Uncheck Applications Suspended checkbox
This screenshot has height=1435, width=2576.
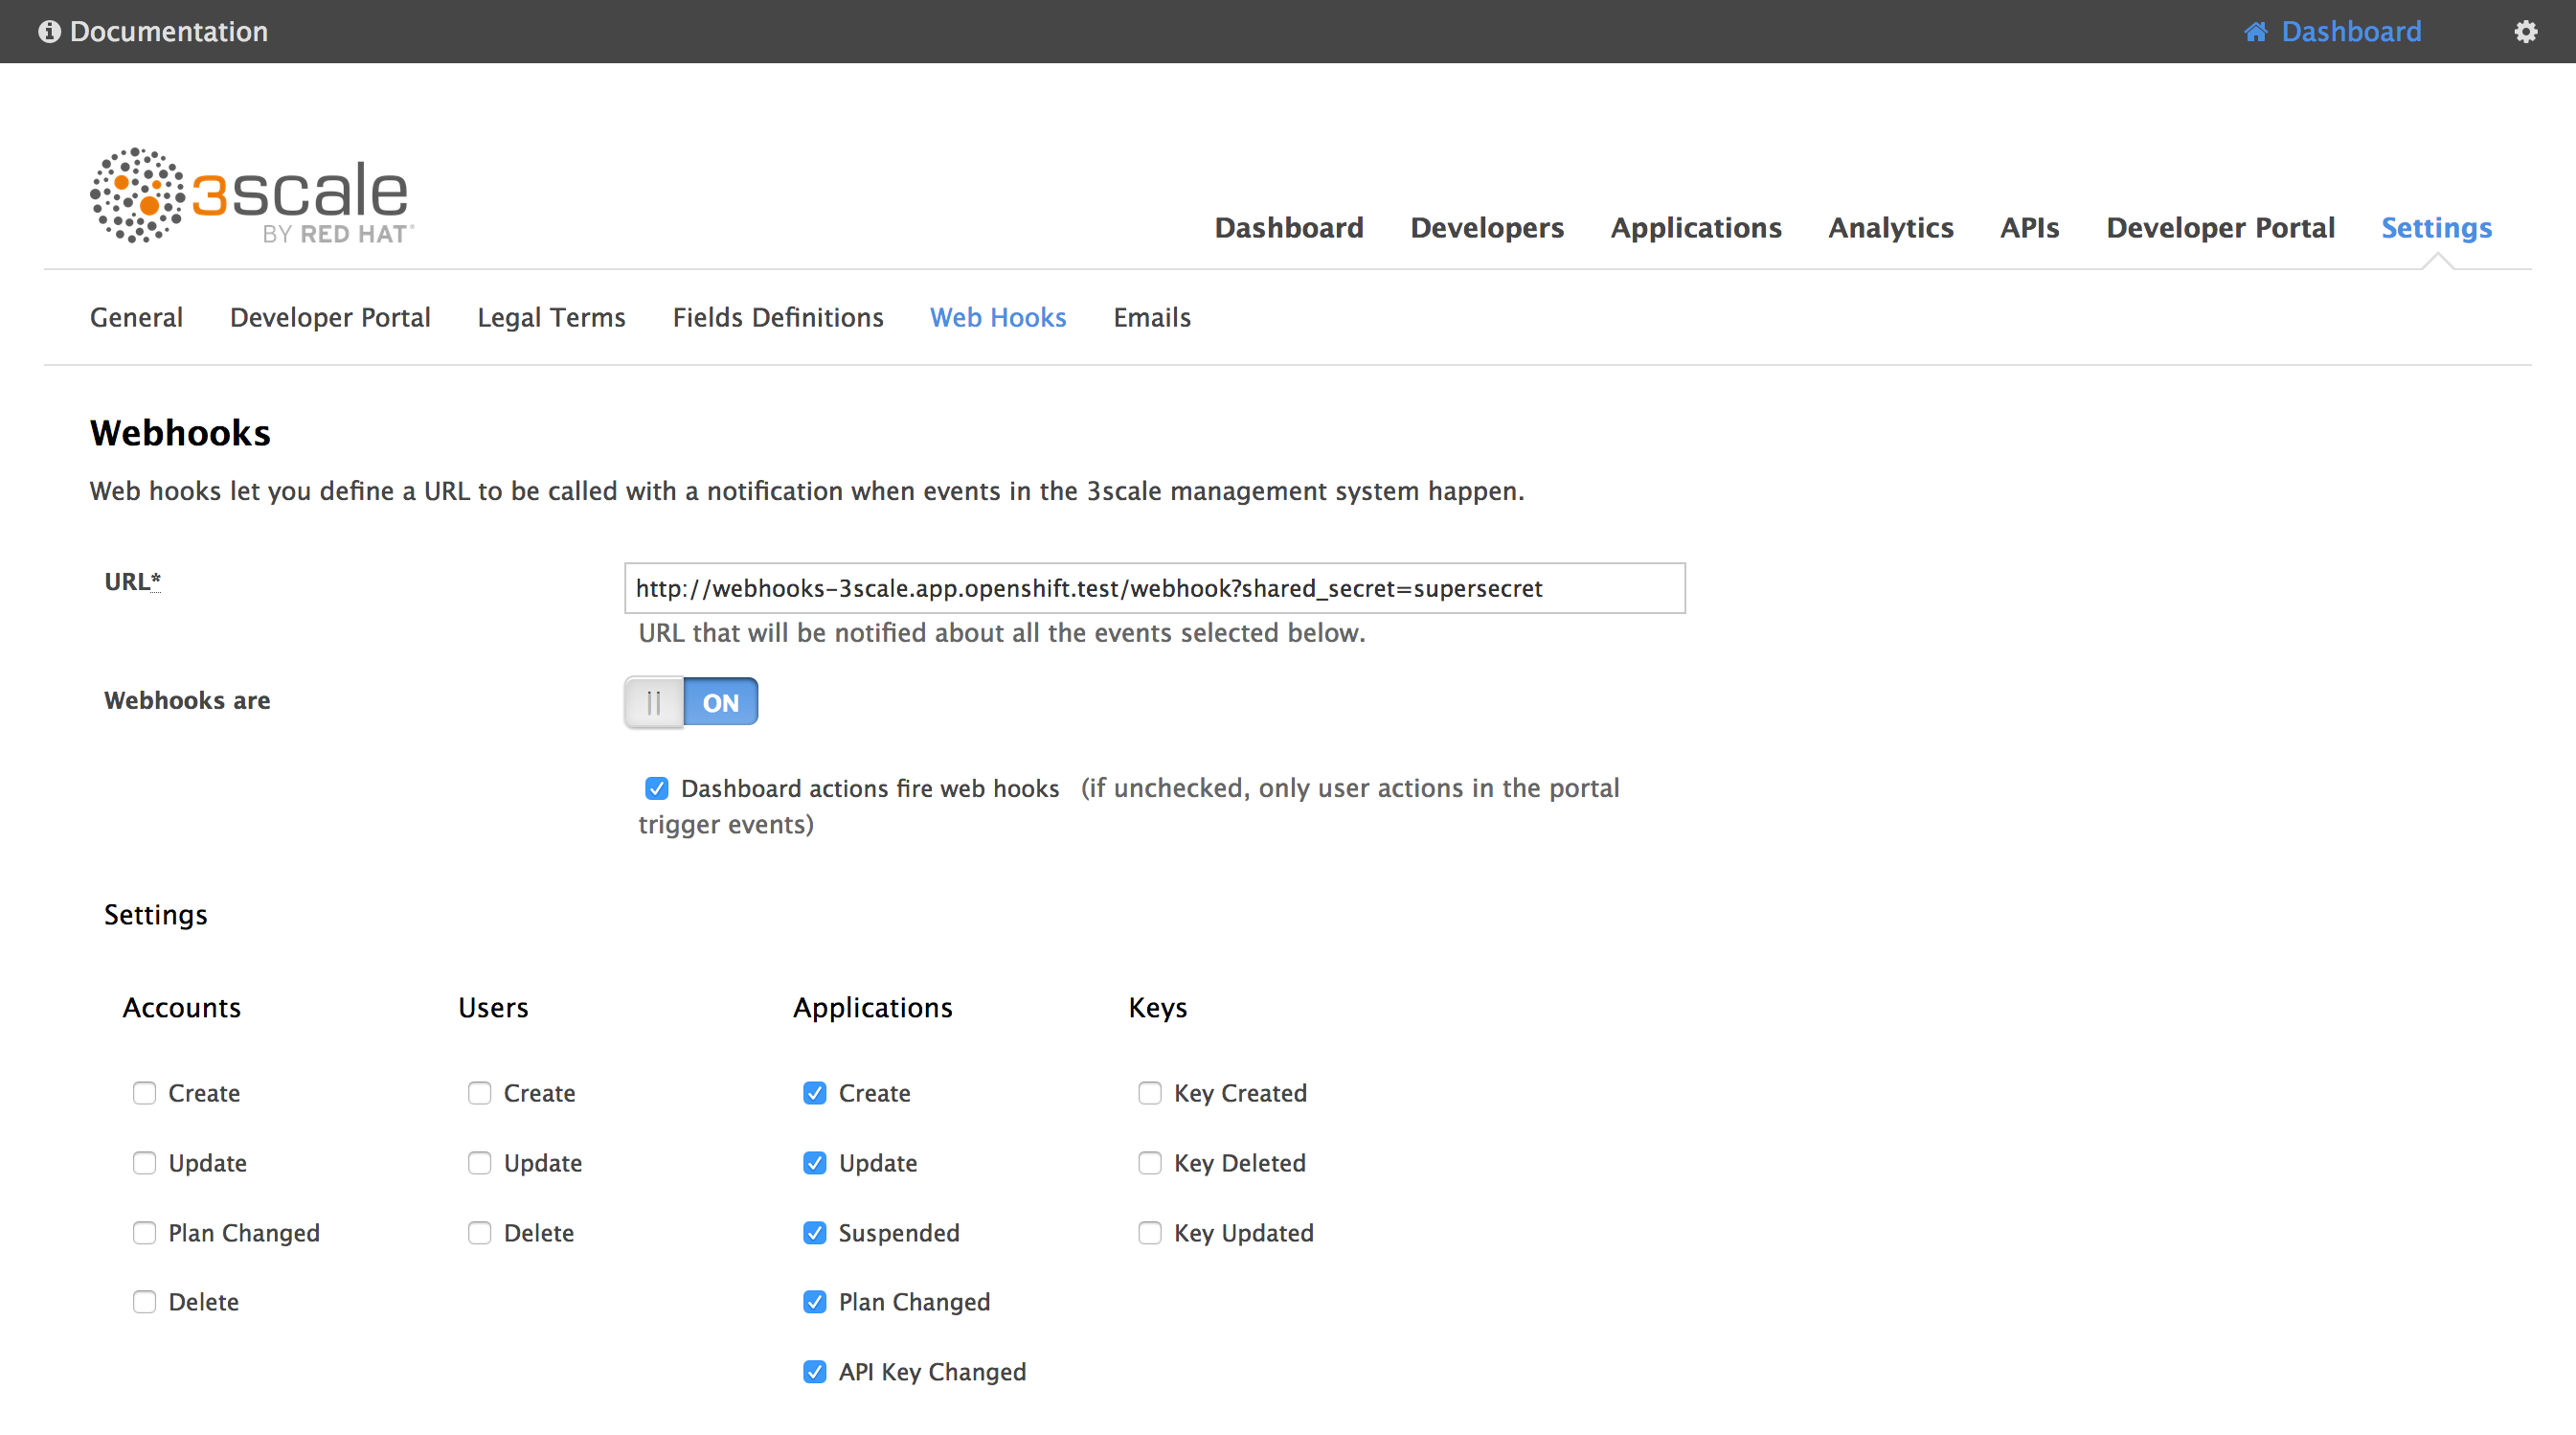pos(815,1233)
